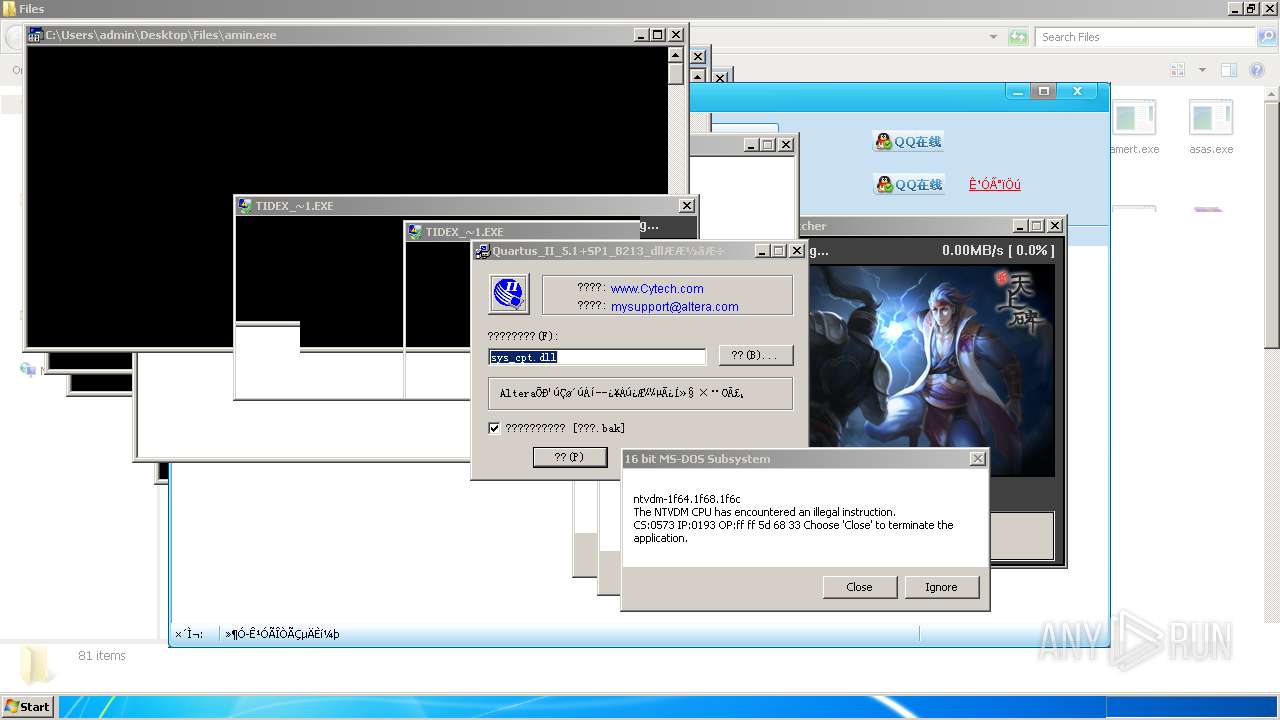The image size is (1280, 720).
Task: Select the amert.exe file
Action: point(1134,127)
